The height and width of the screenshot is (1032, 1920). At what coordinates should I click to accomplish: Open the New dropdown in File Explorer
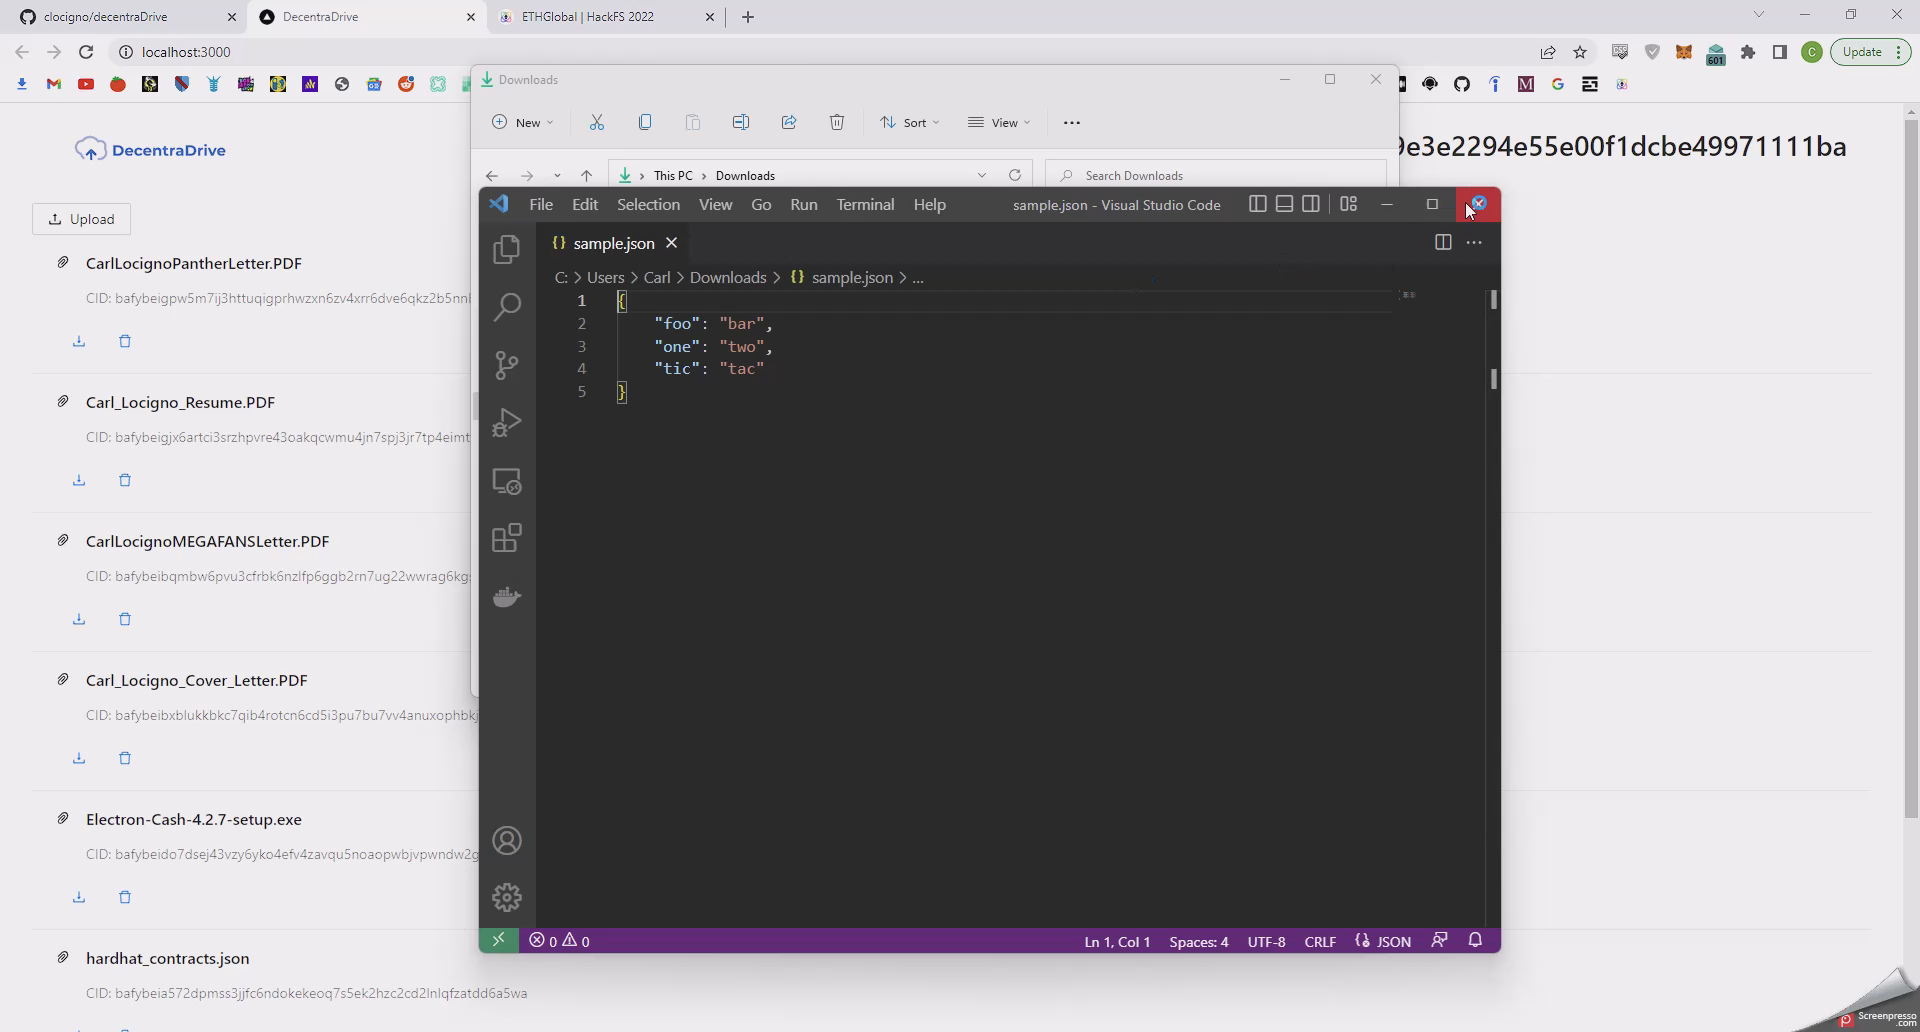click(x=522, y=122)
